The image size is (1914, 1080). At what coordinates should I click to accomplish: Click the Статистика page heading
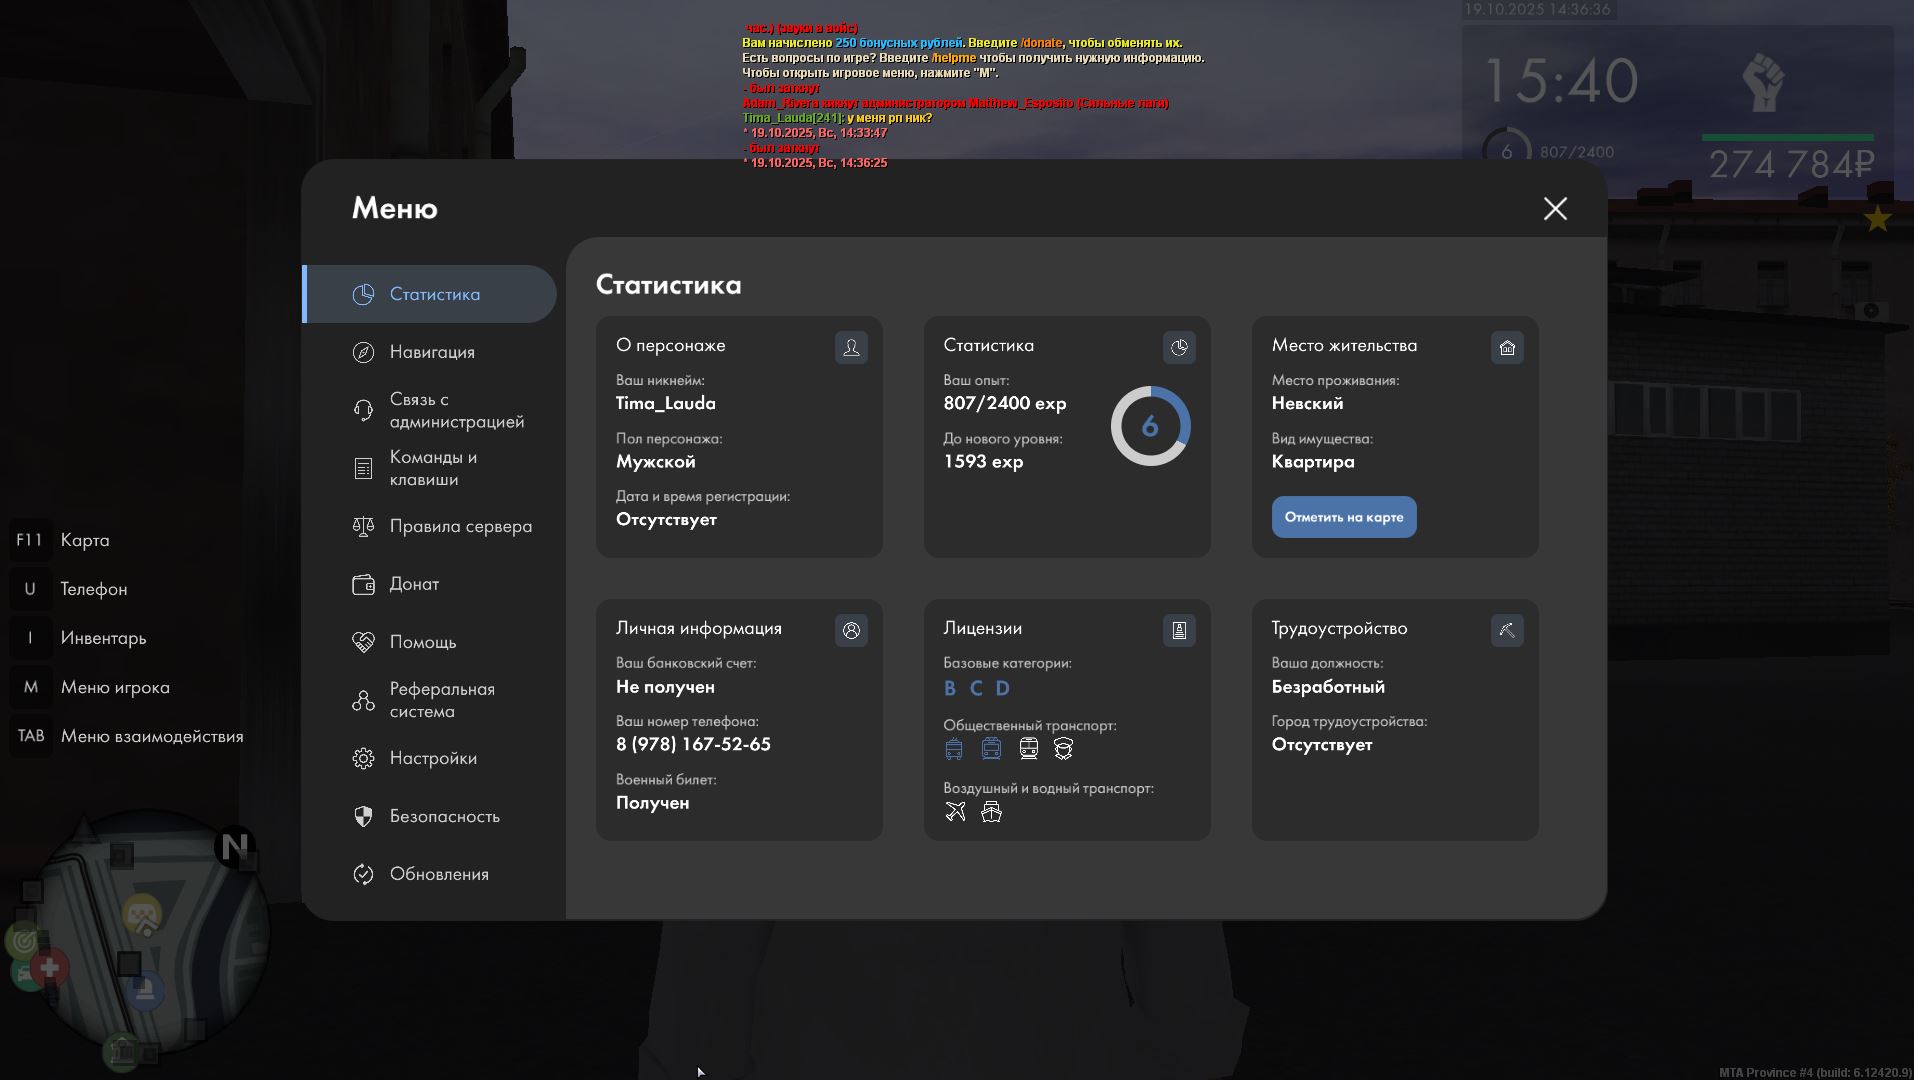[x=669, y=285]
